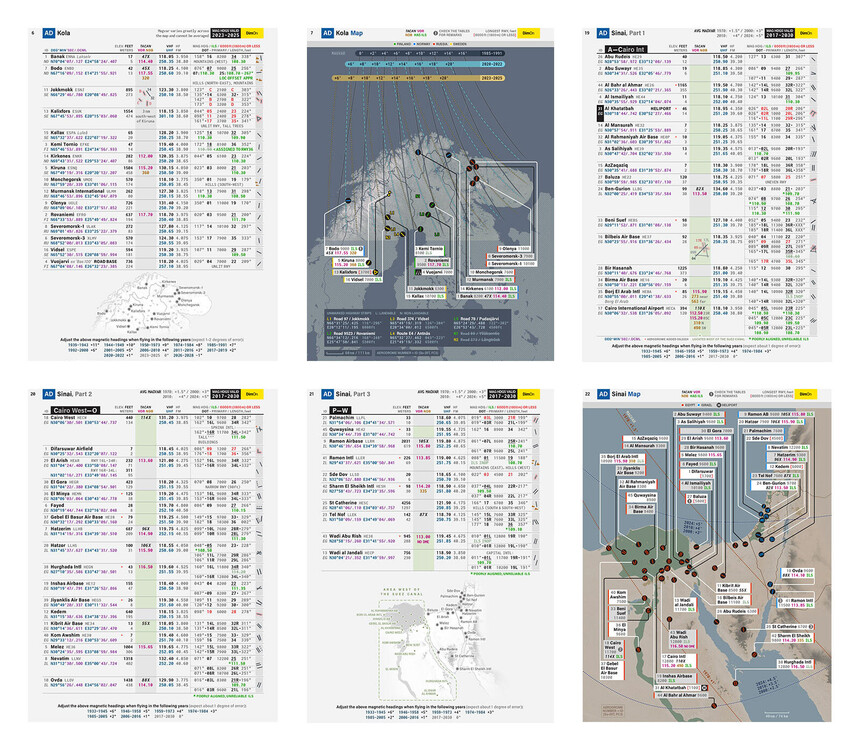Click the yellow badge on Sinai Part 2 page

[x=253, y=394]
